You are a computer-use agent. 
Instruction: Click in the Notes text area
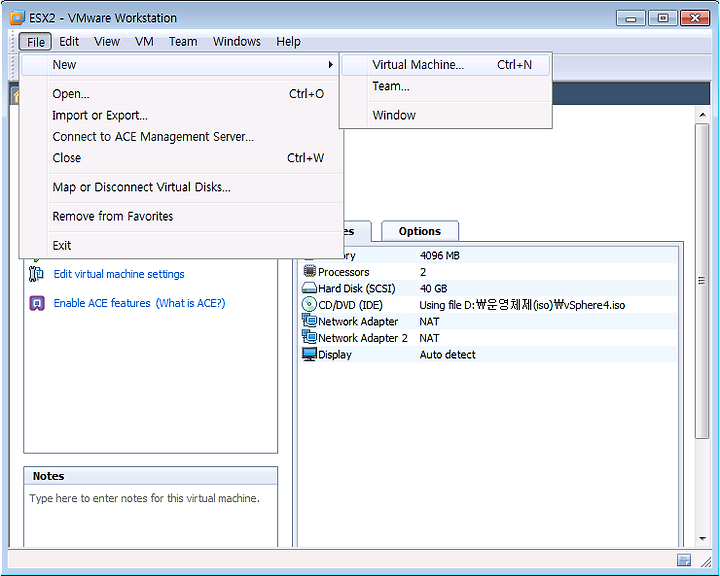coord(151,516)
